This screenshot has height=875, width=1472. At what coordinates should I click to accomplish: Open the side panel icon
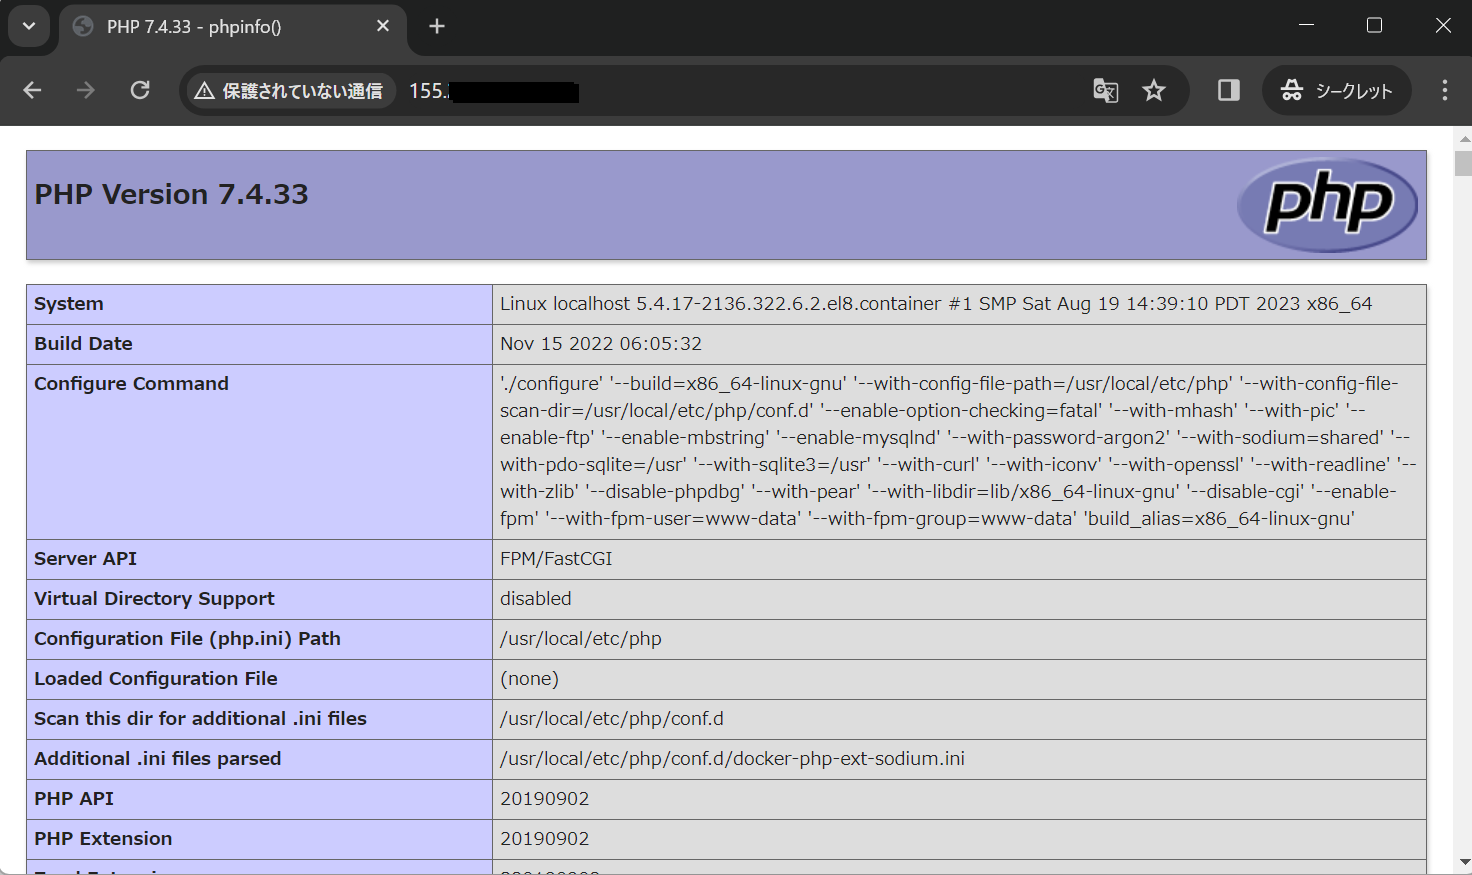point(1227,90)
